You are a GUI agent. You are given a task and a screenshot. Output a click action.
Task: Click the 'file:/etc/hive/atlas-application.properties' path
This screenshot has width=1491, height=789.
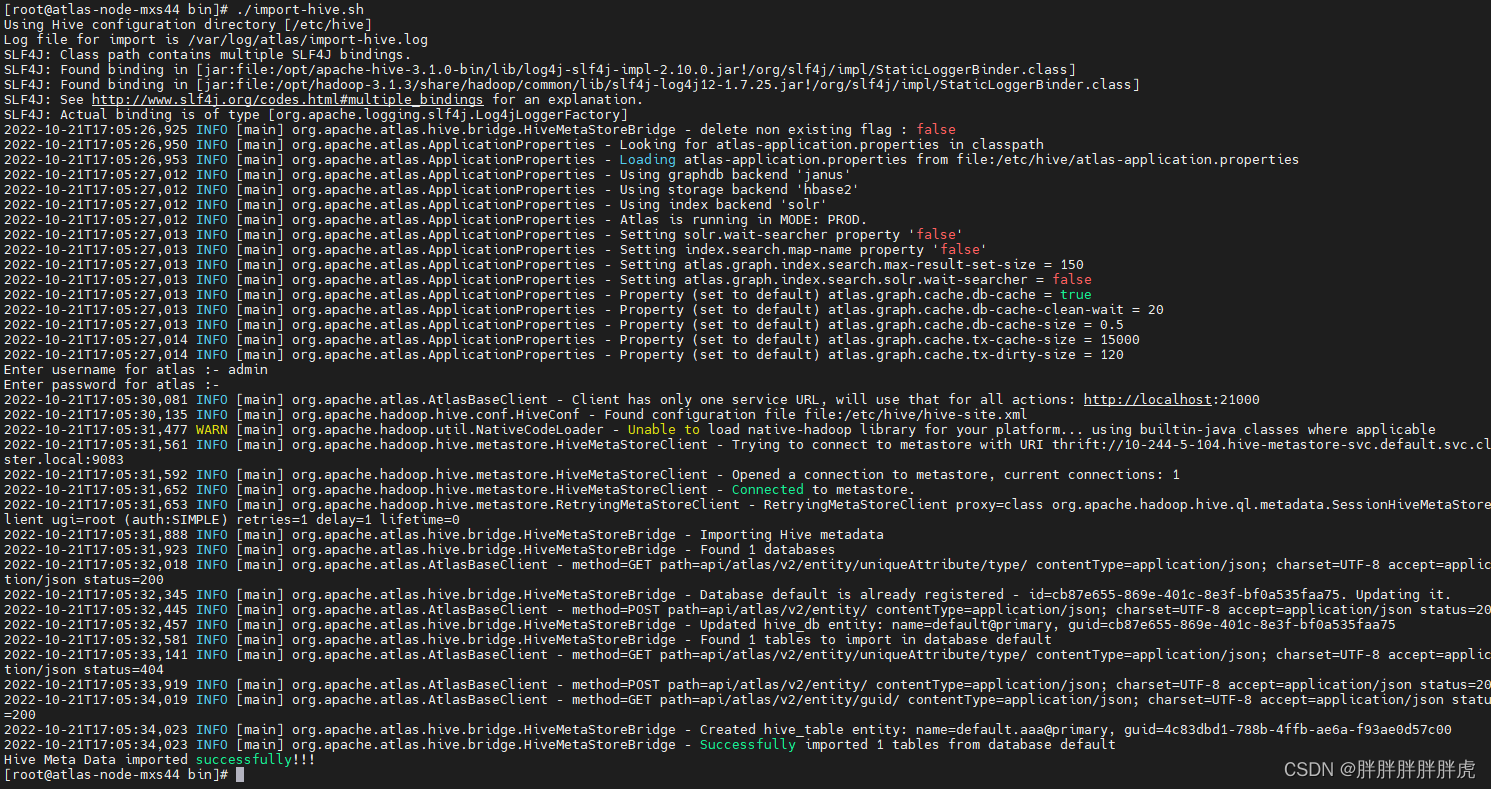tap(1127, 160)
